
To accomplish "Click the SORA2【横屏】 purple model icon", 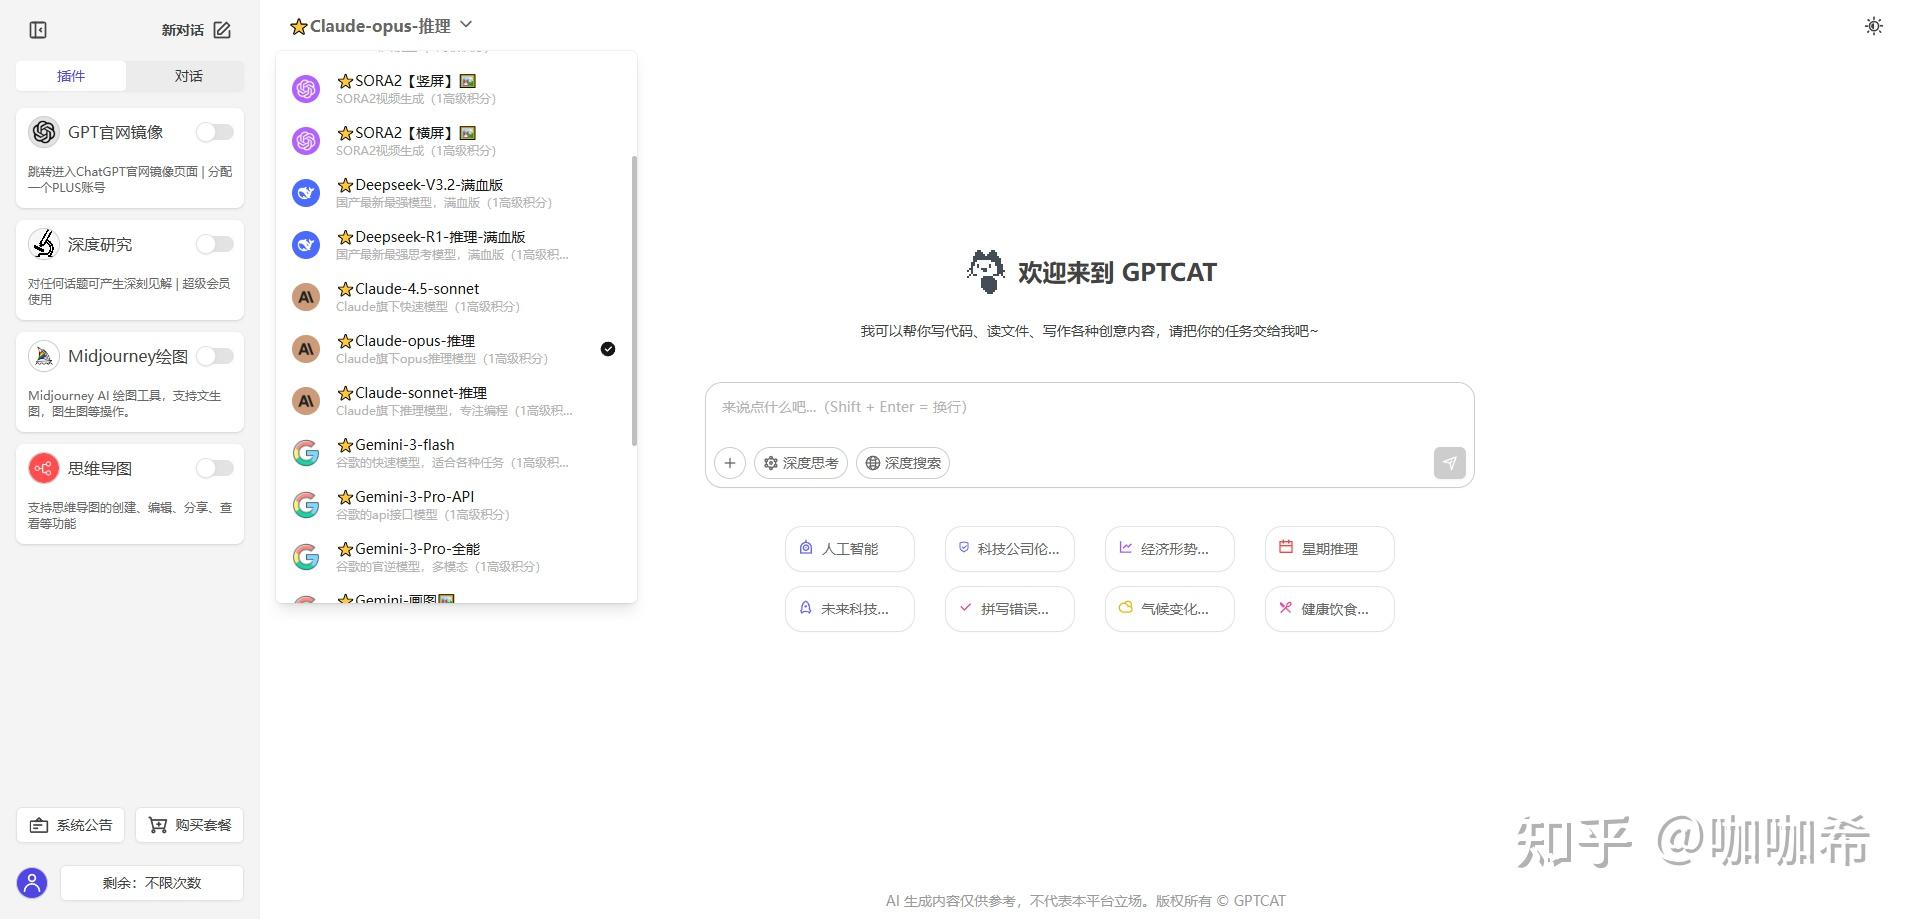I will (x=306, y=141).
